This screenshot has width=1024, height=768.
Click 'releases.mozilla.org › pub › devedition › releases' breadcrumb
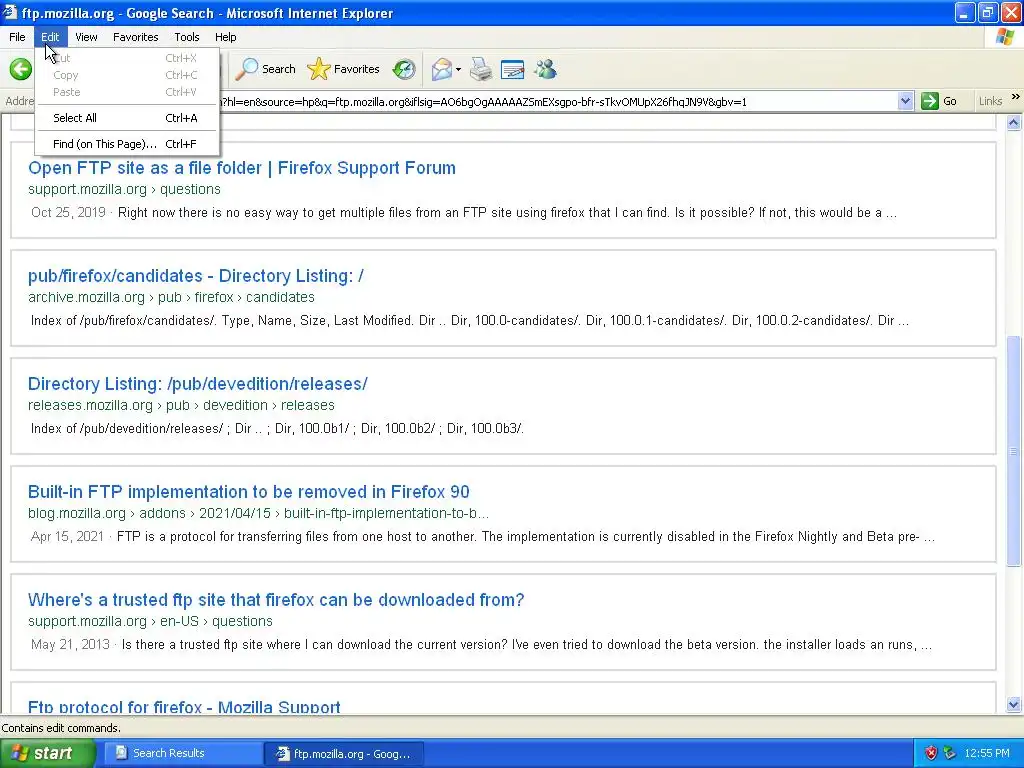pyautogui.click(x=182, y=405)
